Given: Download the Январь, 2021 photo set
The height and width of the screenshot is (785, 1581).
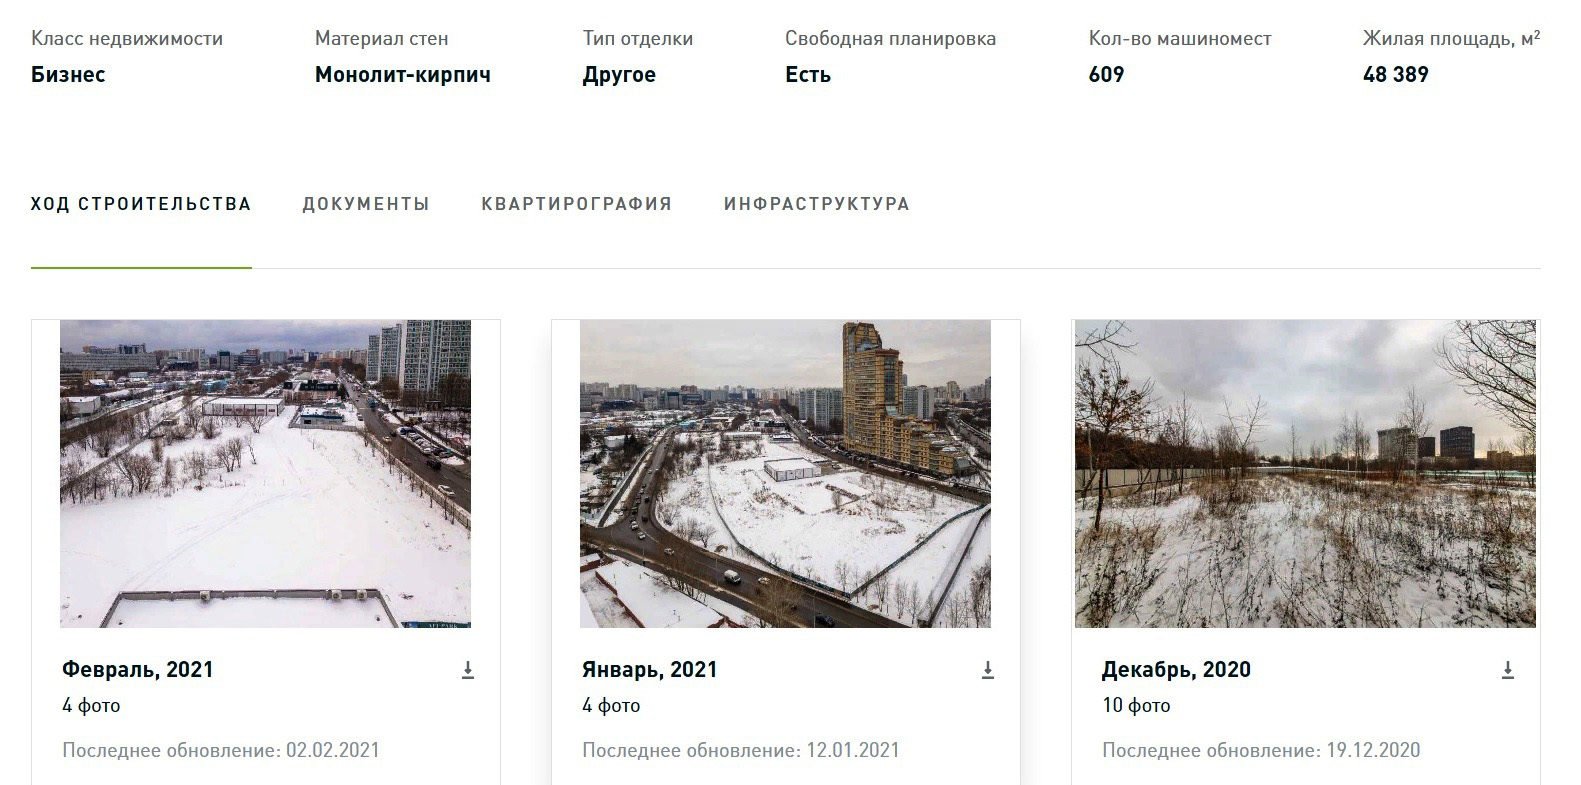Looking at the screenshot, I should click(988, 671).
